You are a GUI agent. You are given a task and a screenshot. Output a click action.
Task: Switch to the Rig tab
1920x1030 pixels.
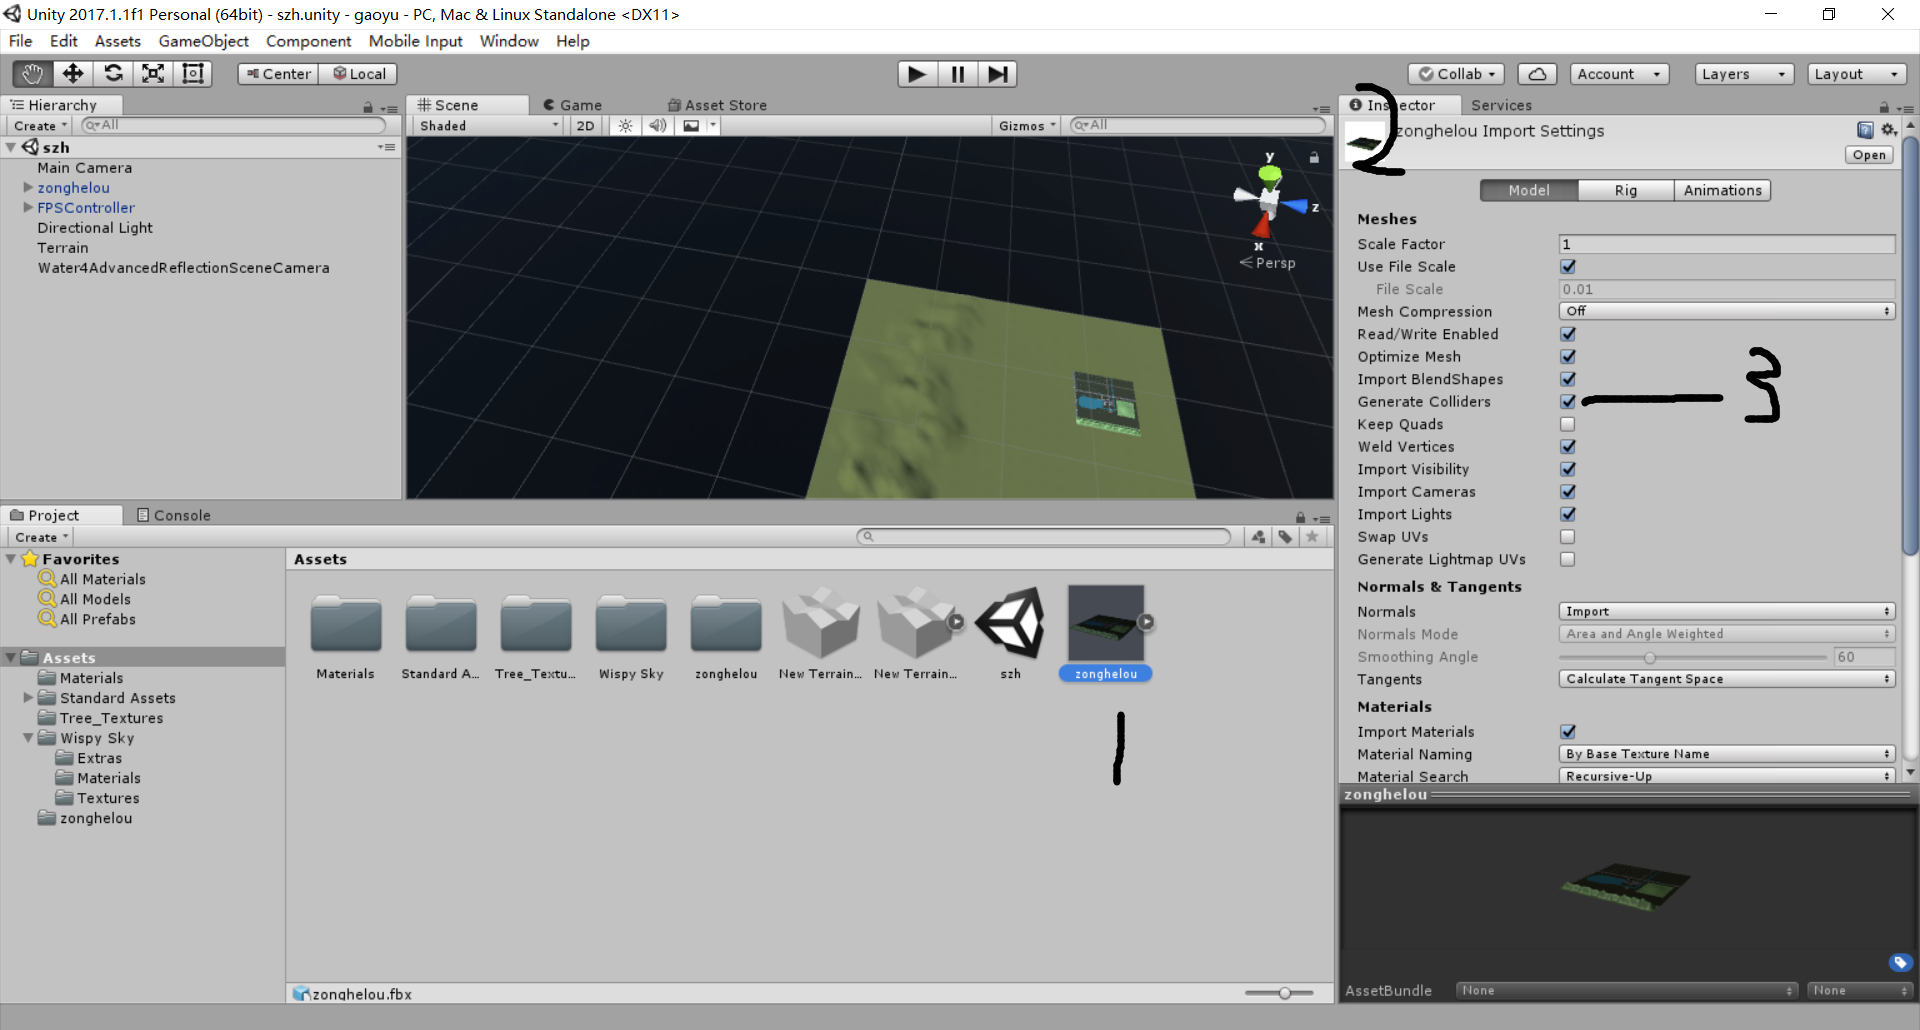[x=1626, y=190]
